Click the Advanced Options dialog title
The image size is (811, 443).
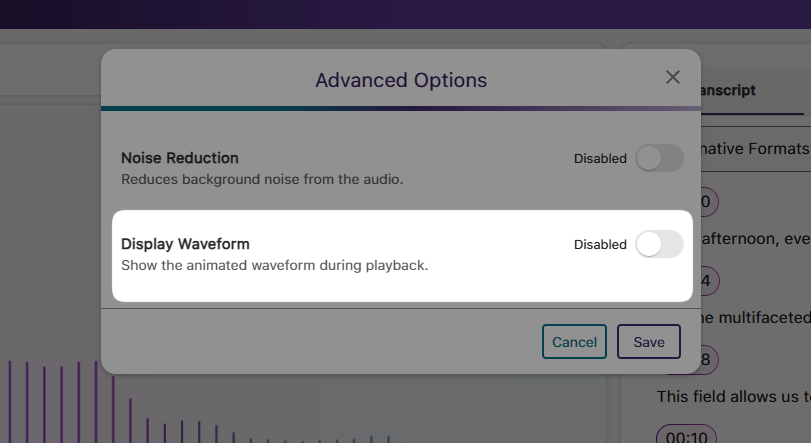point(401,80)
